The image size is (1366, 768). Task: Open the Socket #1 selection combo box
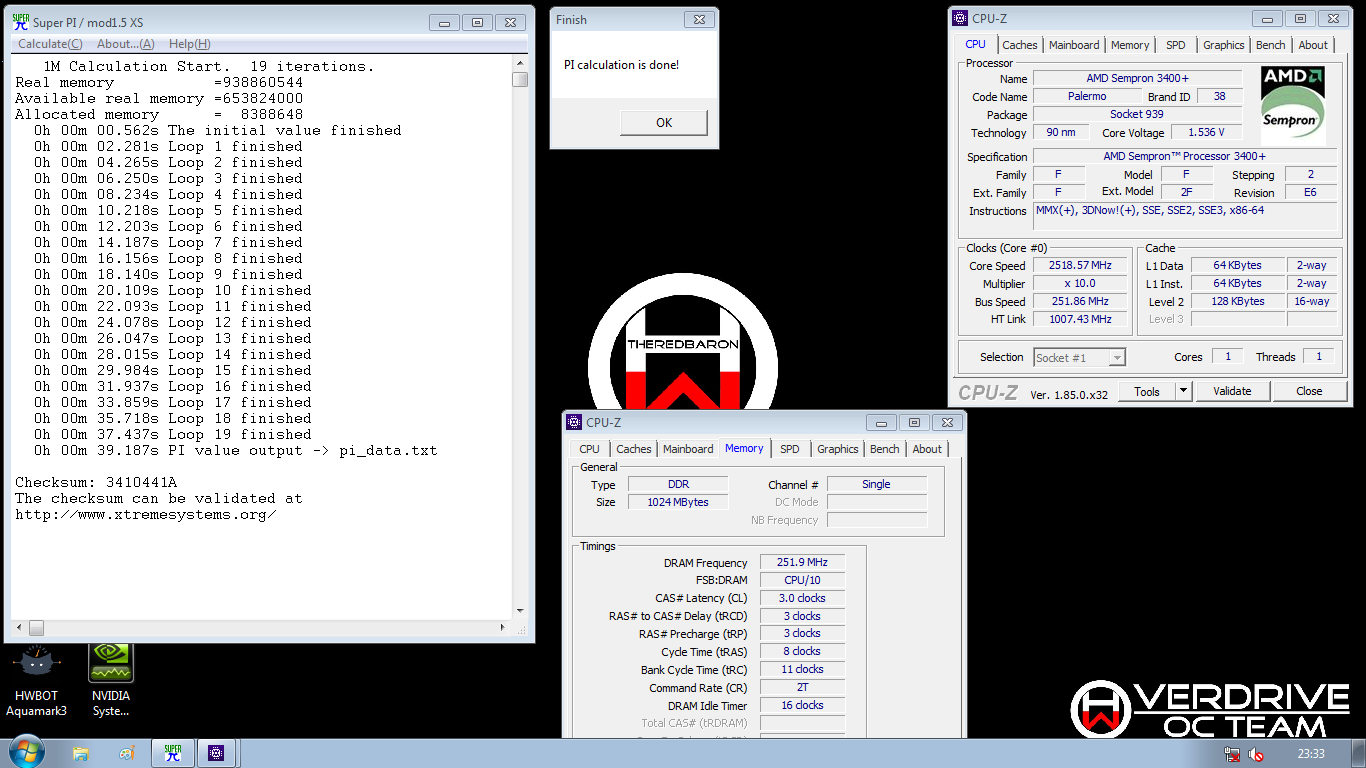pyautogui.click(x=1079, y=357)
